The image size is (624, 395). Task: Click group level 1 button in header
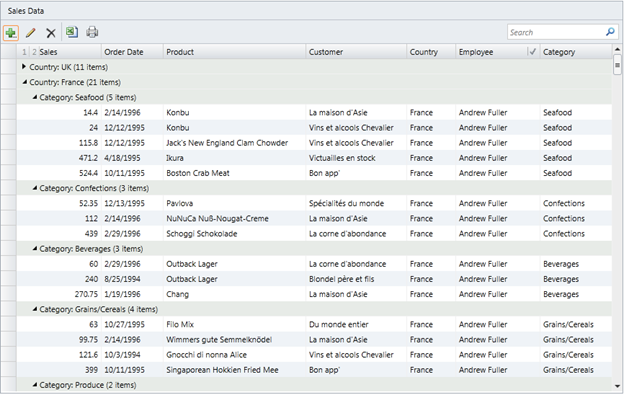pos(24,52)
